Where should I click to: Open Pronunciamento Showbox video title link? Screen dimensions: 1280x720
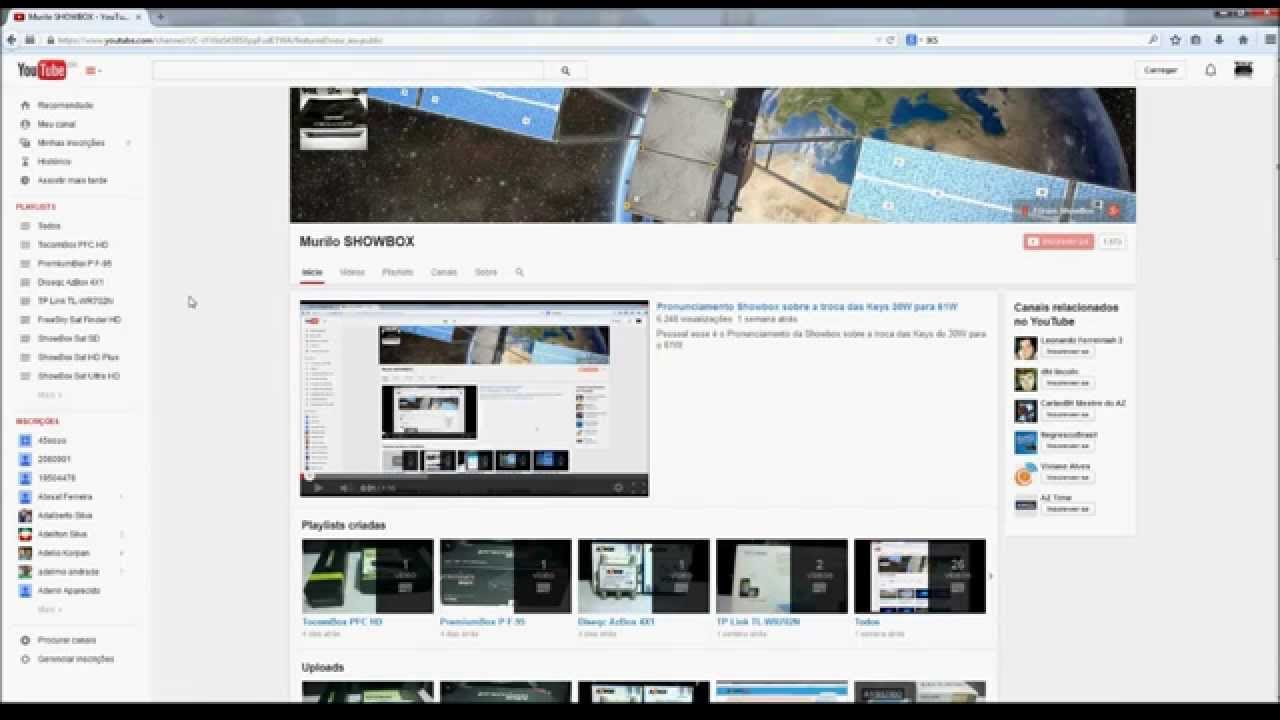point(807,307)
